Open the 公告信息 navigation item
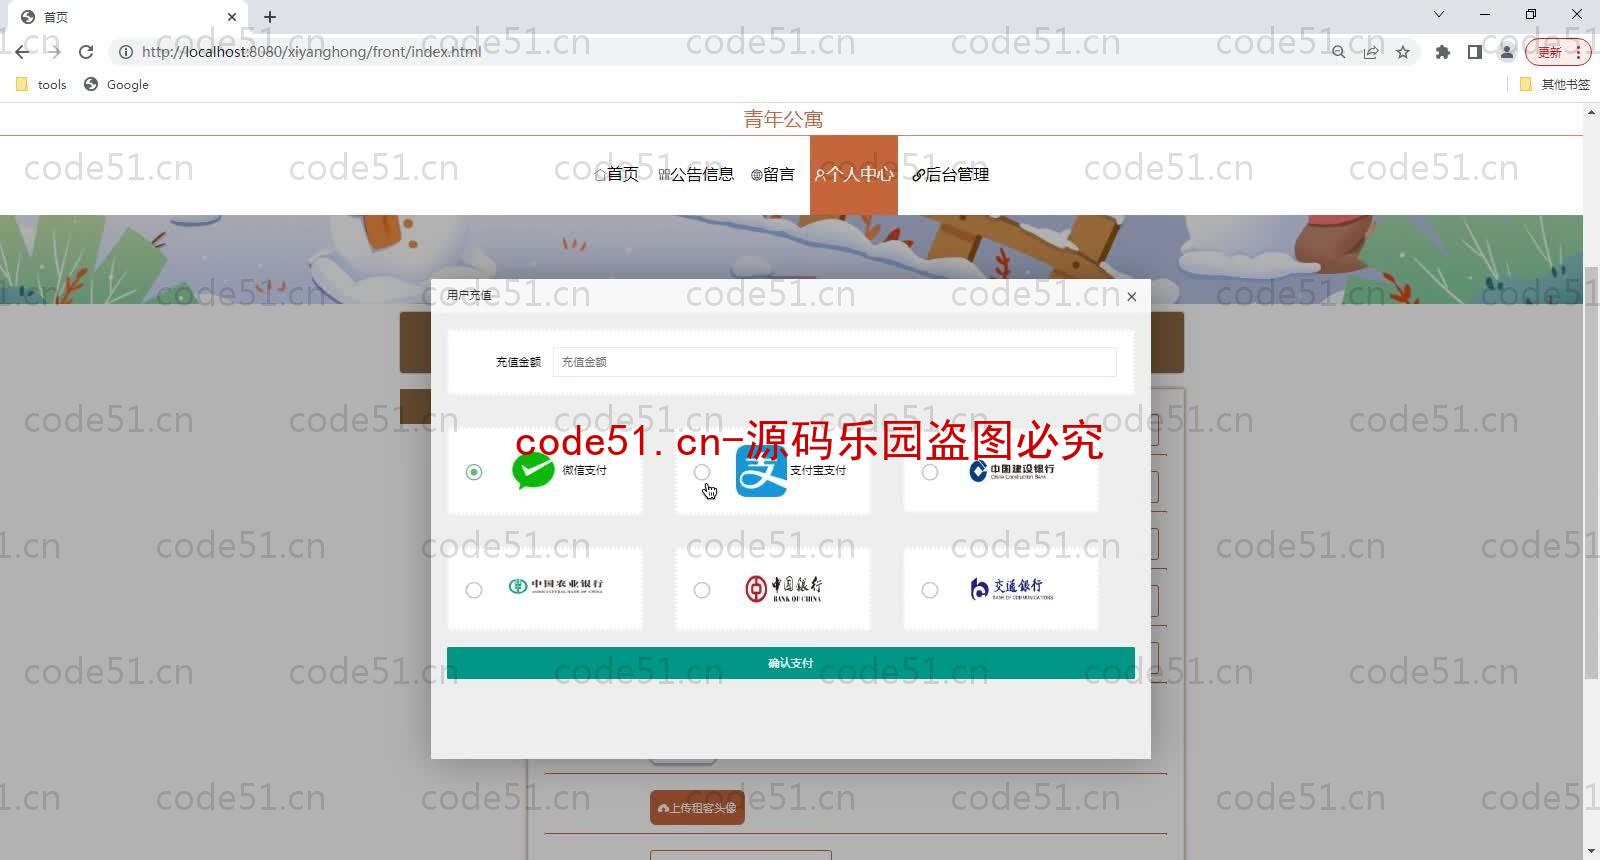This screenshot has height=860, width=1600. 696,174
